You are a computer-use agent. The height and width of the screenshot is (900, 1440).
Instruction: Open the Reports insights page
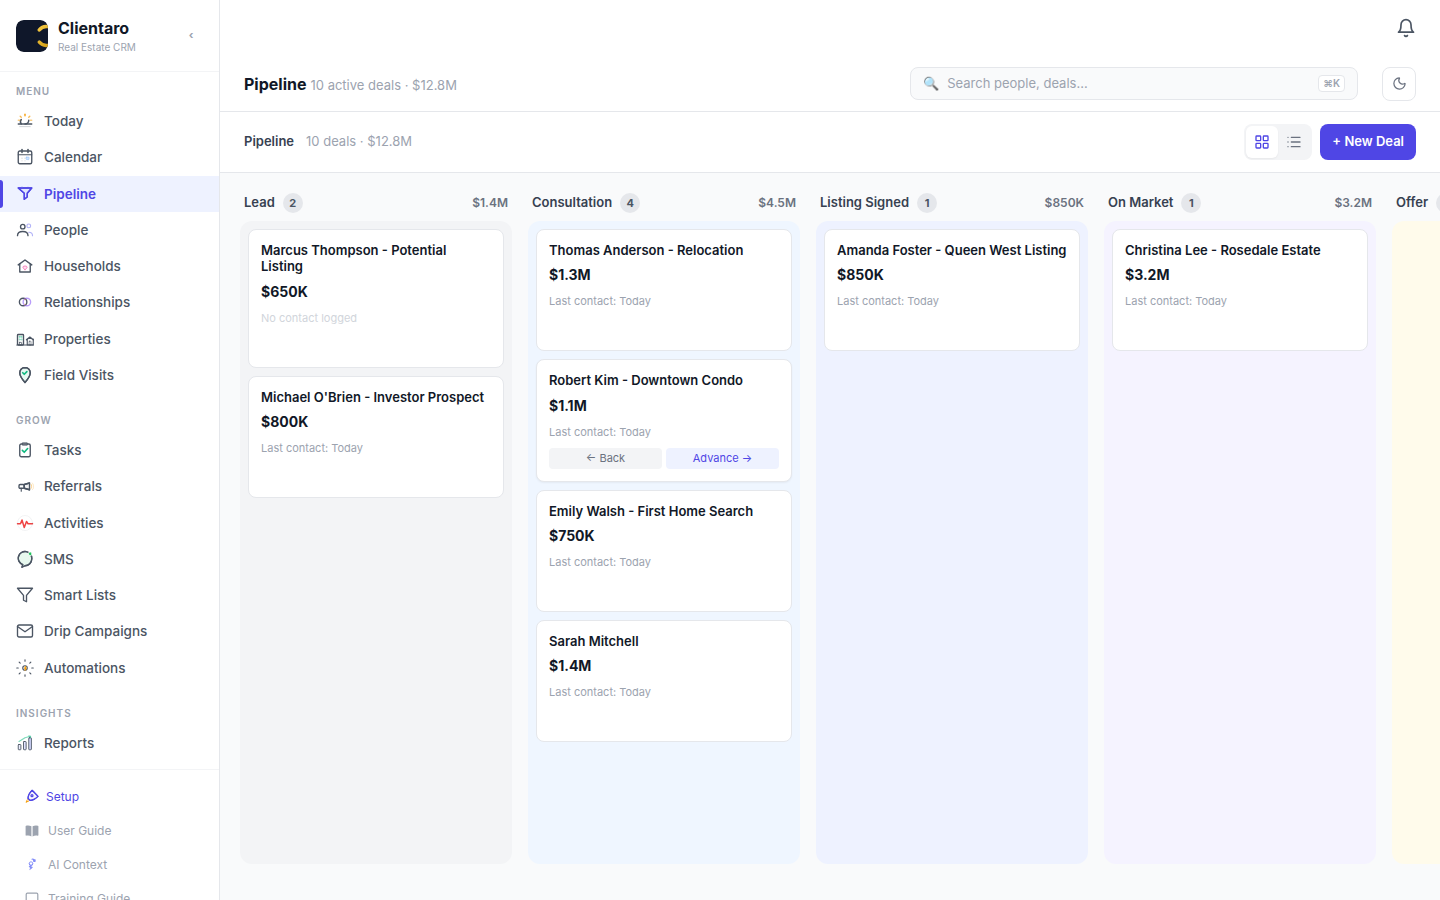(x=69, y=743)
